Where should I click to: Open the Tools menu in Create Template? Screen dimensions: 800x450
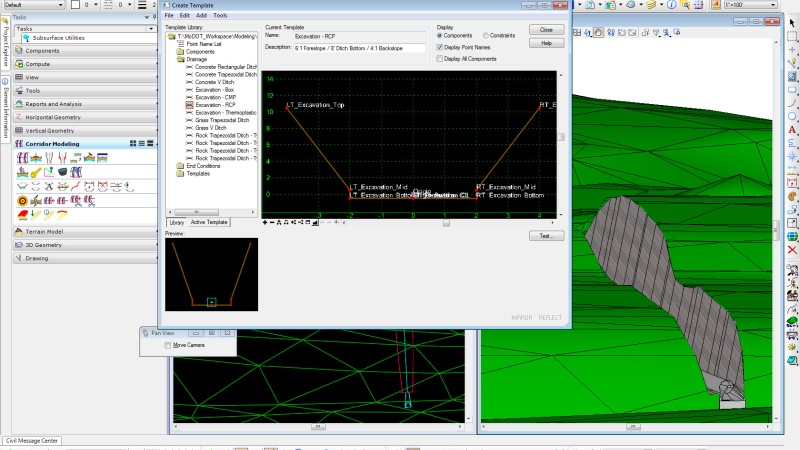(220, 16)
